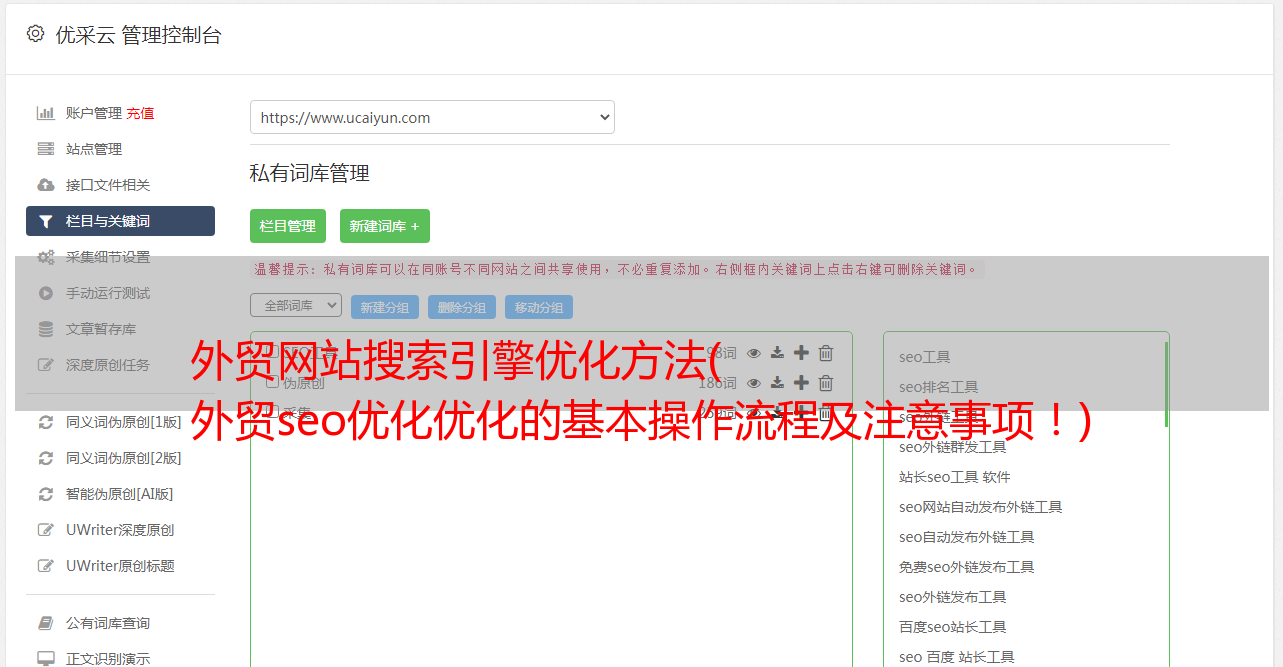The width and height of the screenshot is (1283, 667).
Task: Click the 温馨提示 hint text
Action: tap(616, 269)
